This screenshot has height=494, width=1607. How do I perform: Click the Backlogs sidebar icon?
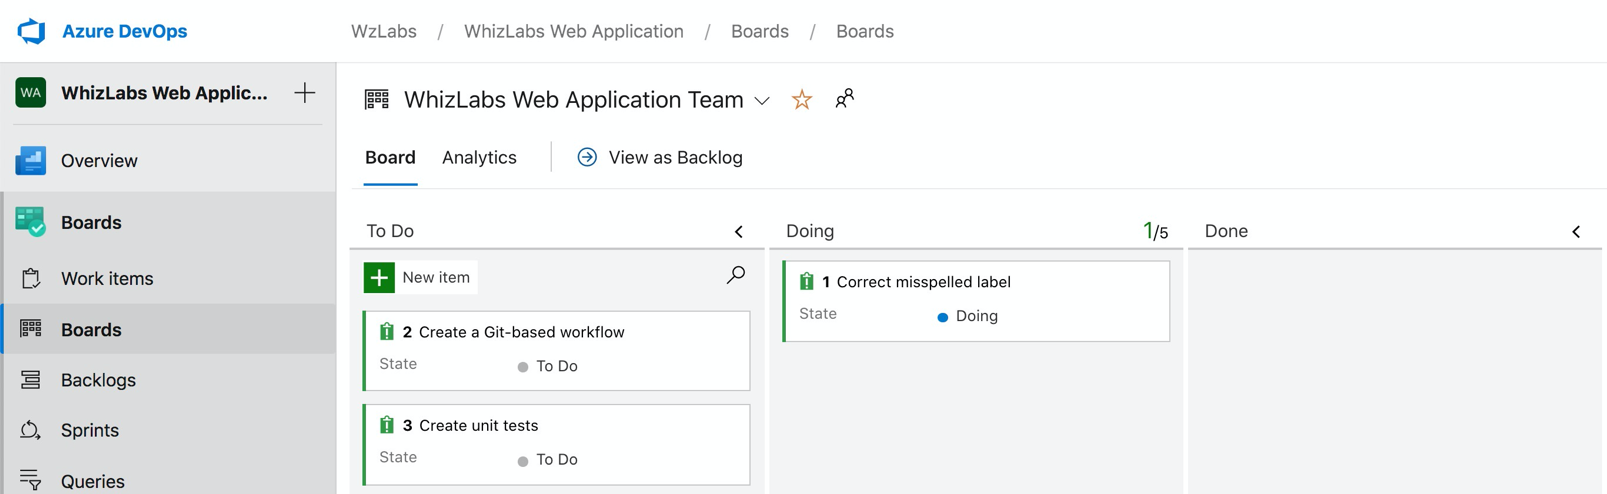(x=31, y=380)
